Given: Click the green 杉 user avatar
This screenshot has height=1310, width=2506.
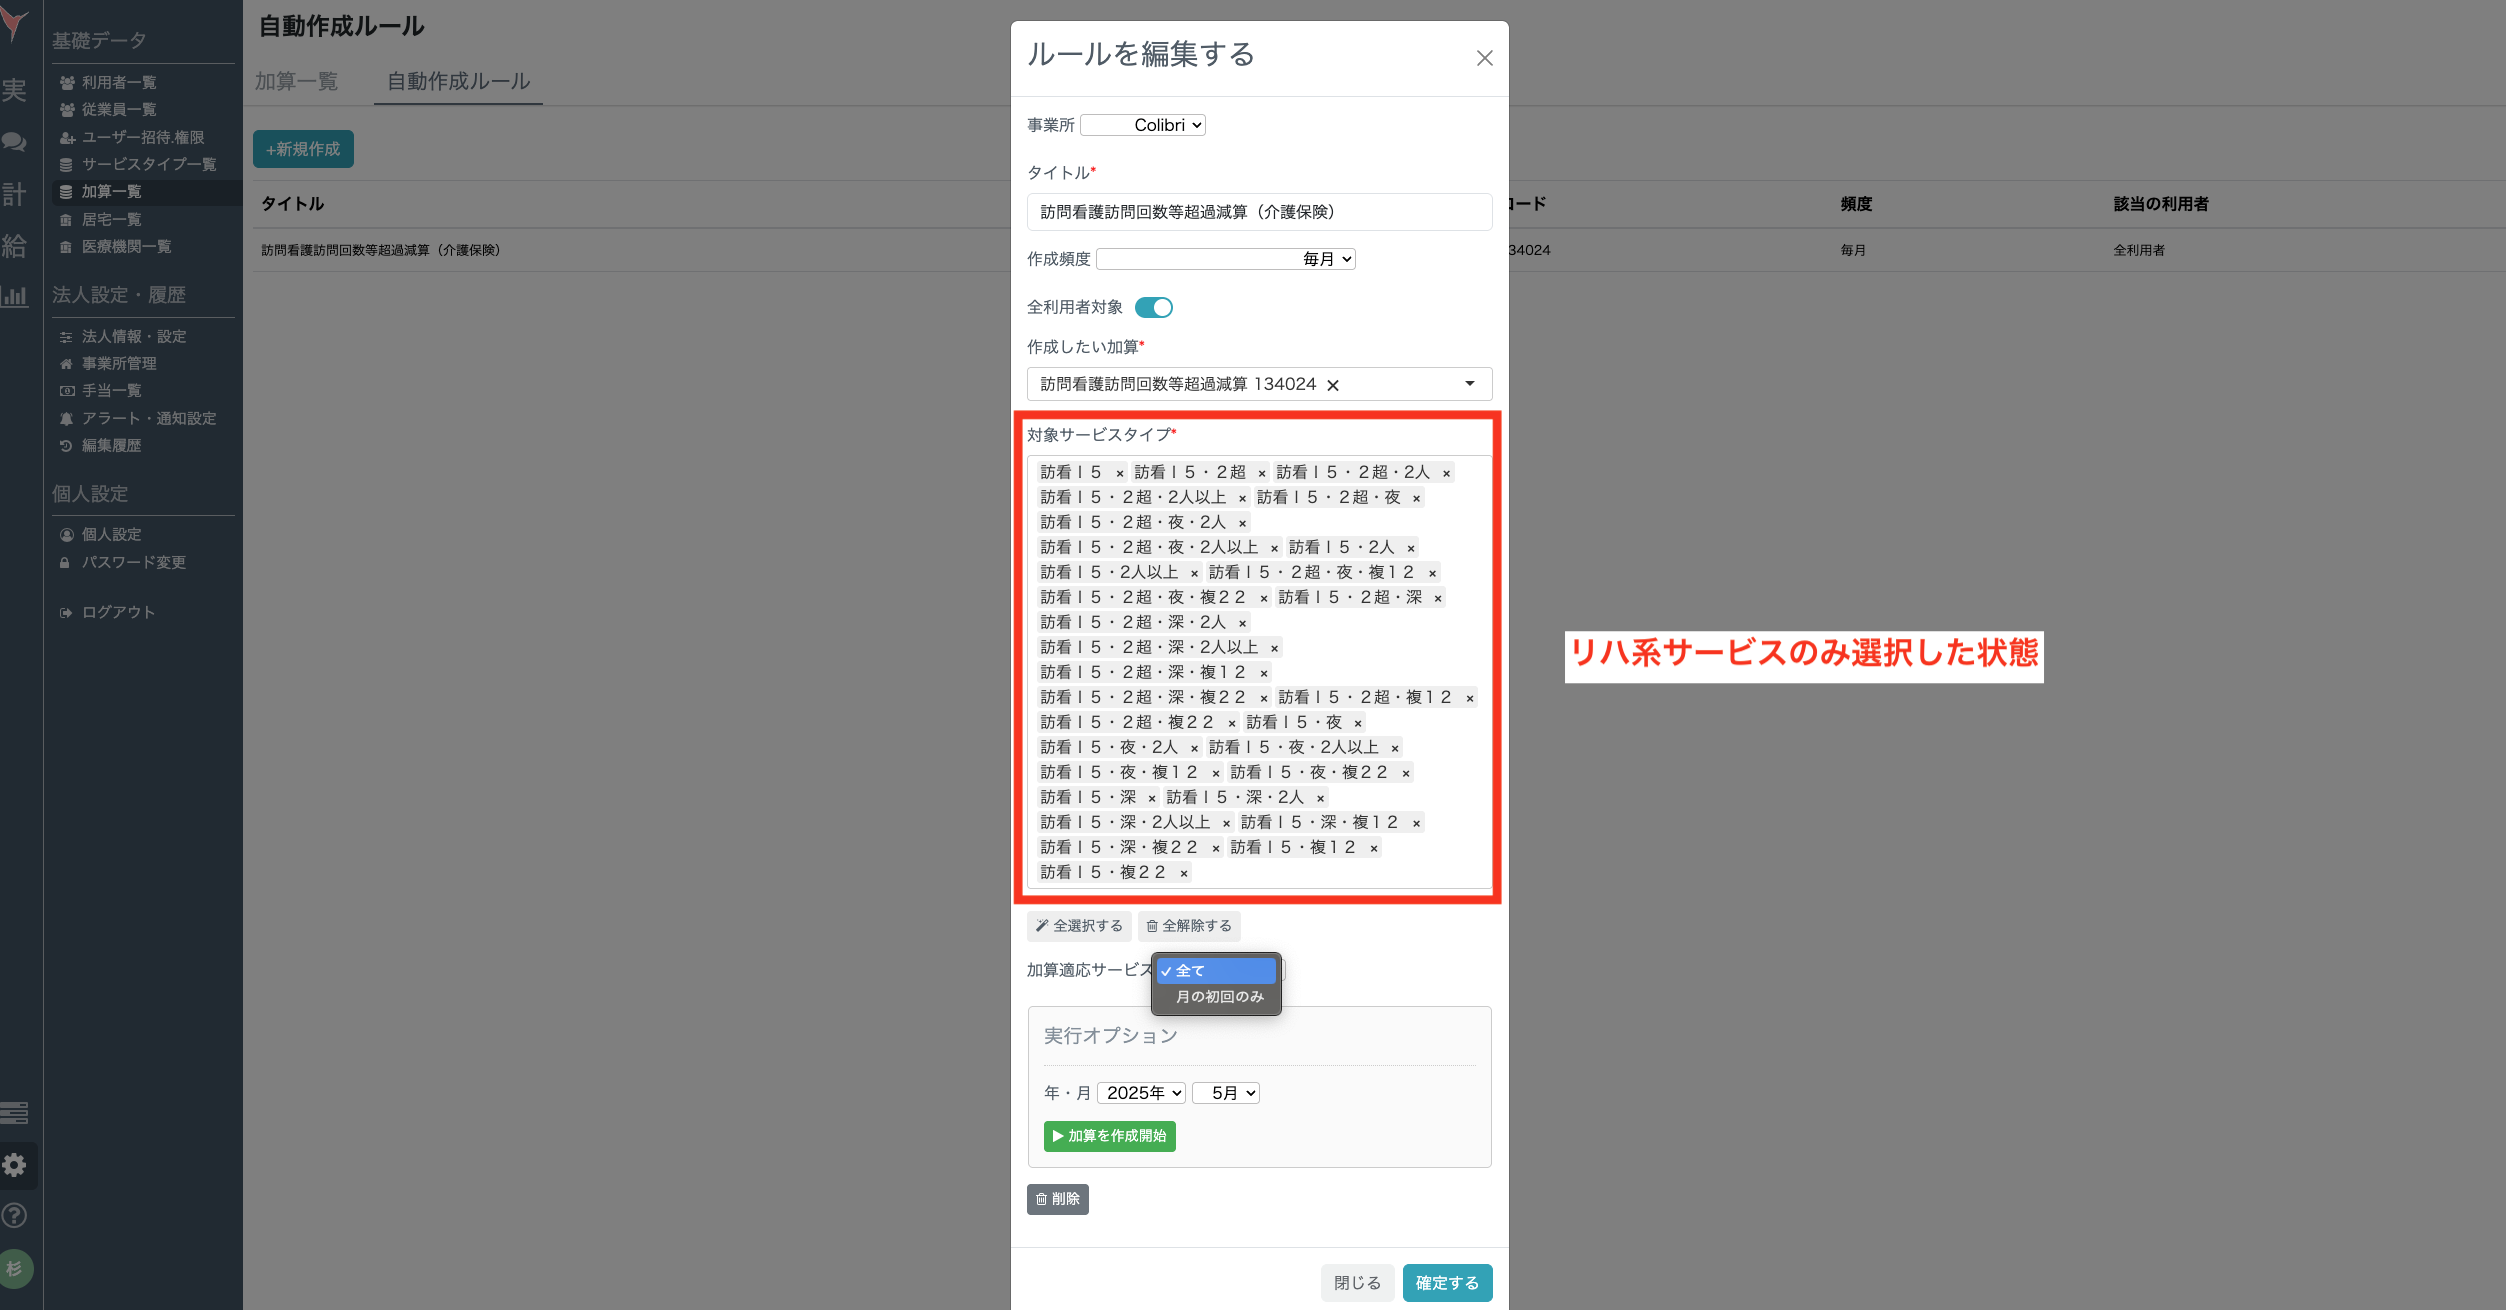Looking at the screenshot, I should point(16,1268).
